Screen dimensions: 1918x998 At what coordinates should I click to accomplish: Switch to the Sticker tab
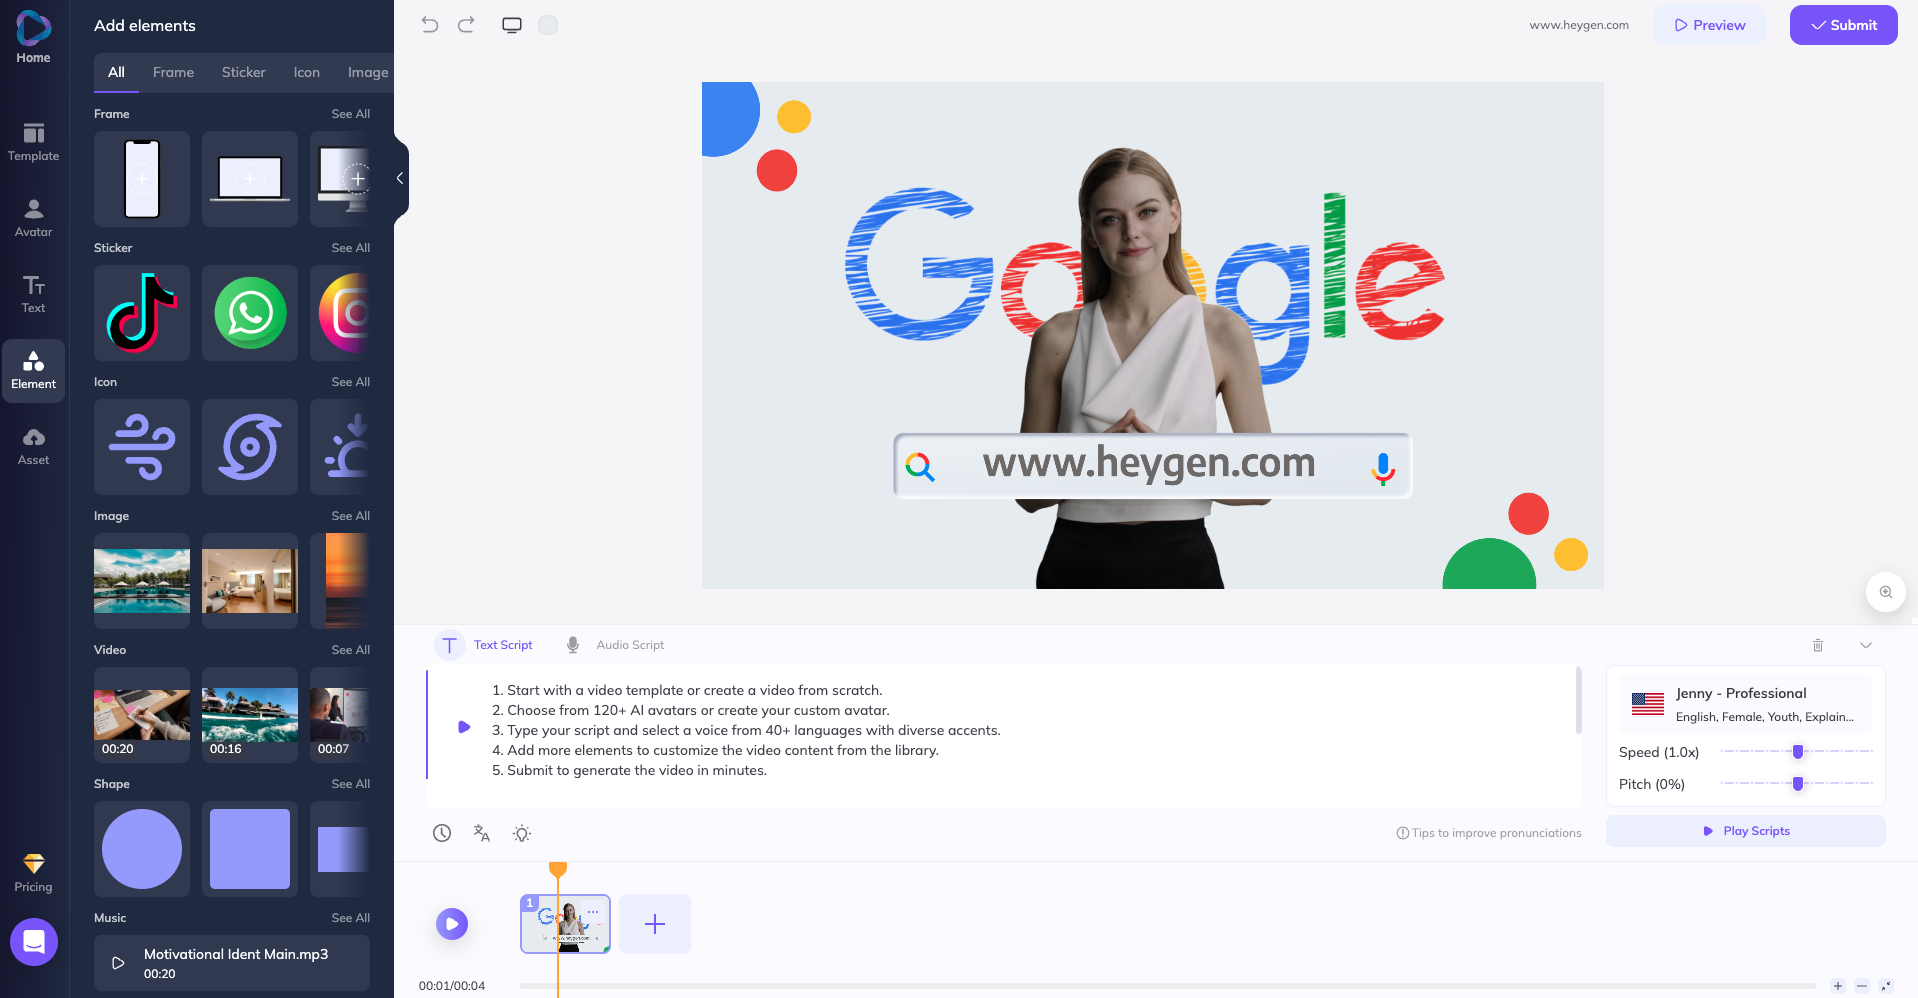(x=244, y=72)
